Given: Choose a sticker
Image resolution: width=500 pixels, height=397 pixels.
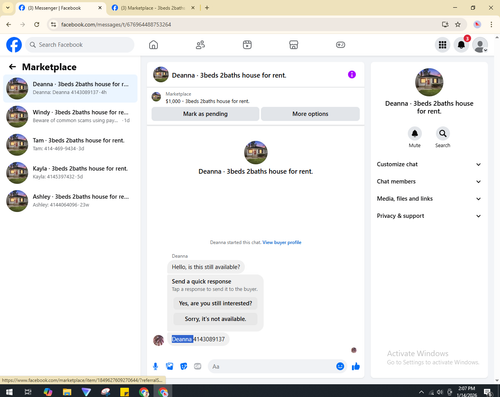Looking at the screenshot, I should click(184, 367).
